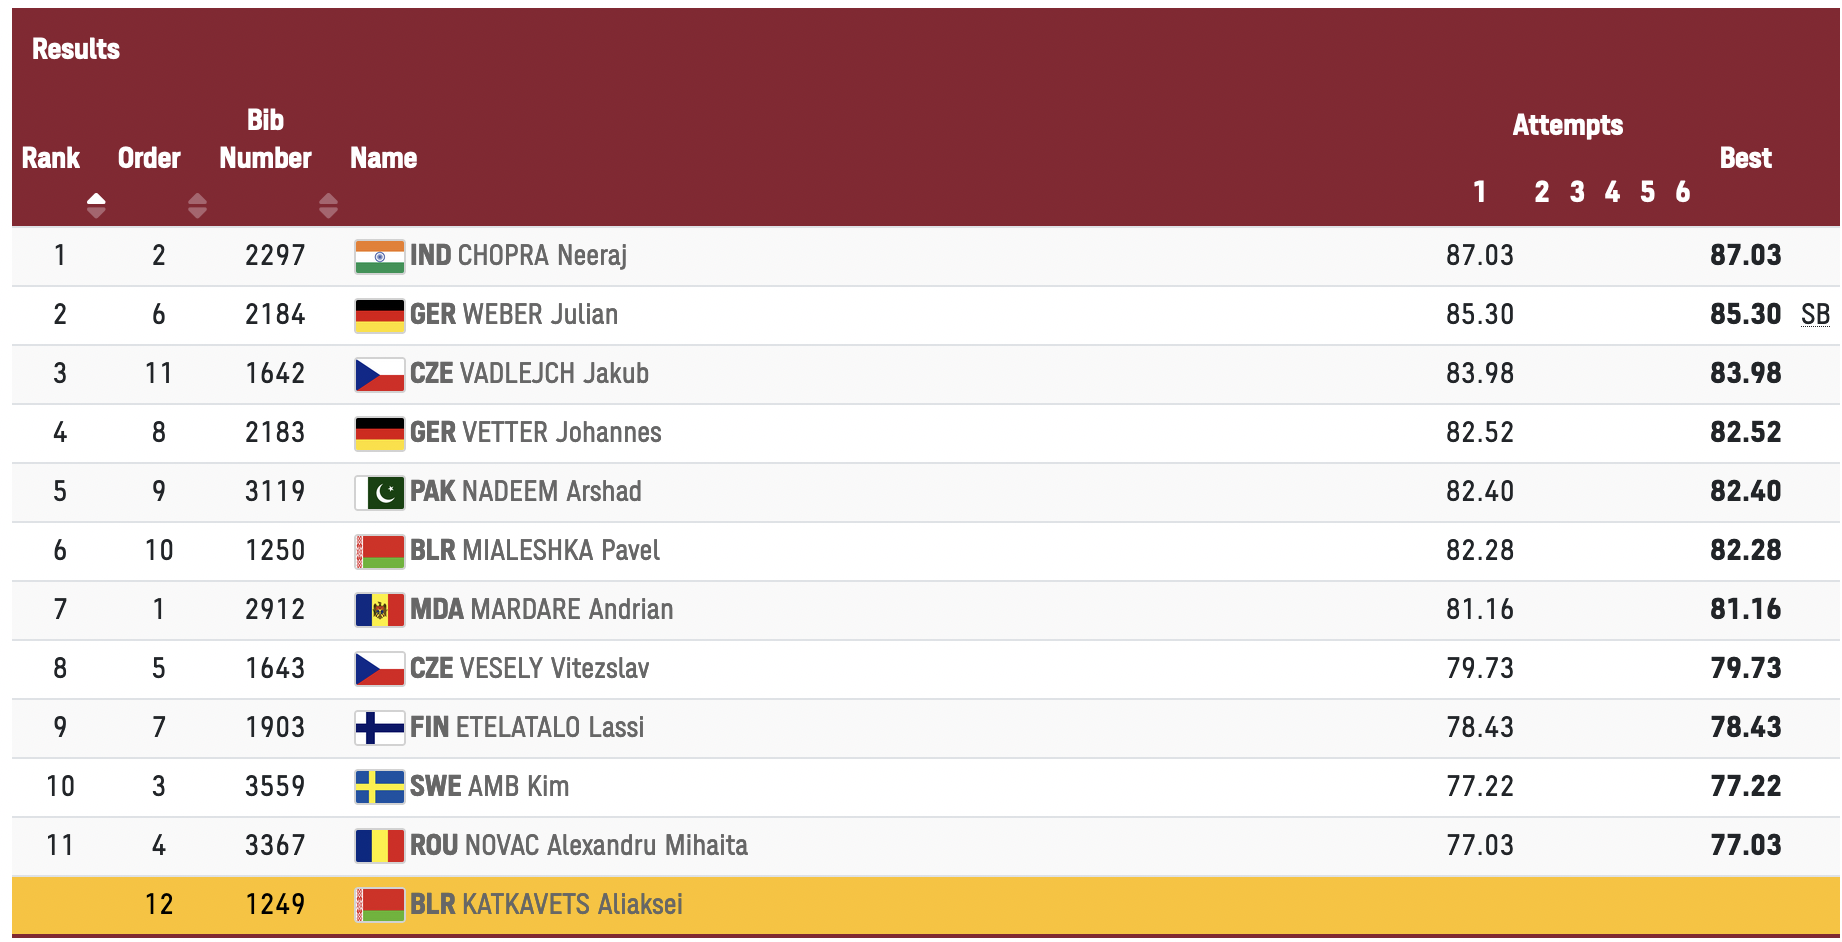
Task: Click the Czech flag beside Vadlejch
Action: pos(379,374)
